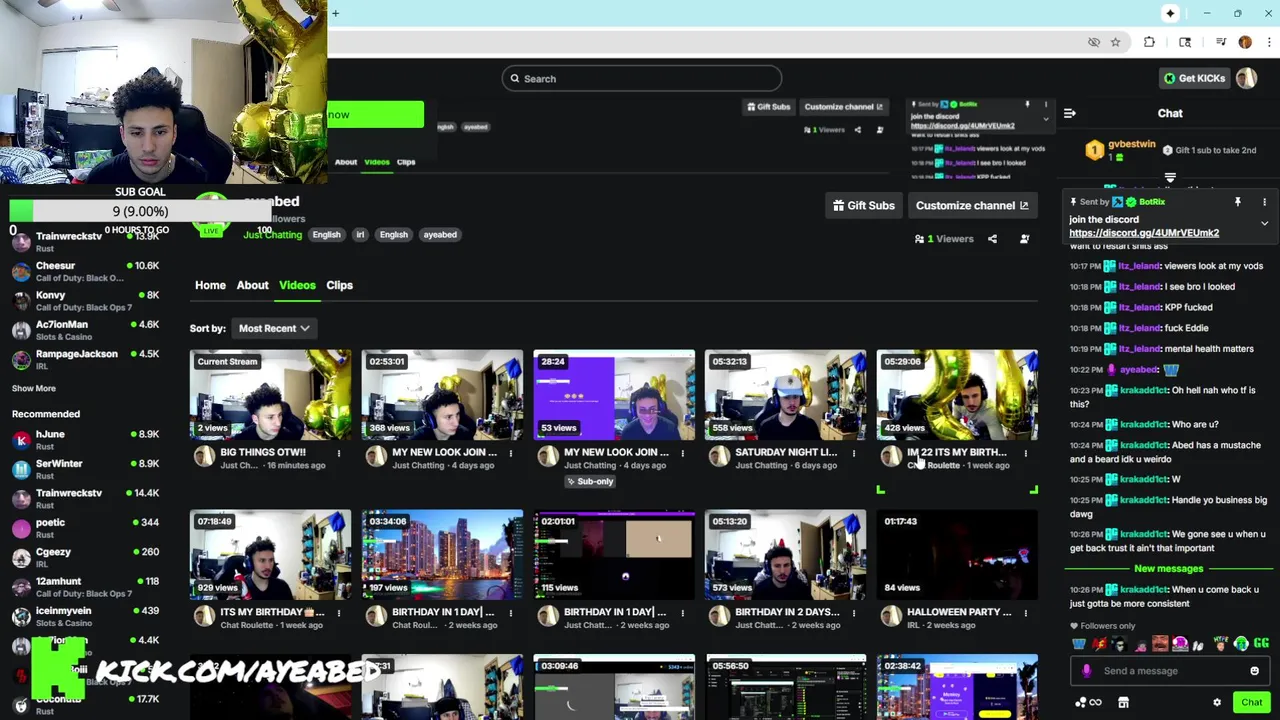Expand Show more followed channels
Viewport: 1280px width, 720px height.
point(34,388)
